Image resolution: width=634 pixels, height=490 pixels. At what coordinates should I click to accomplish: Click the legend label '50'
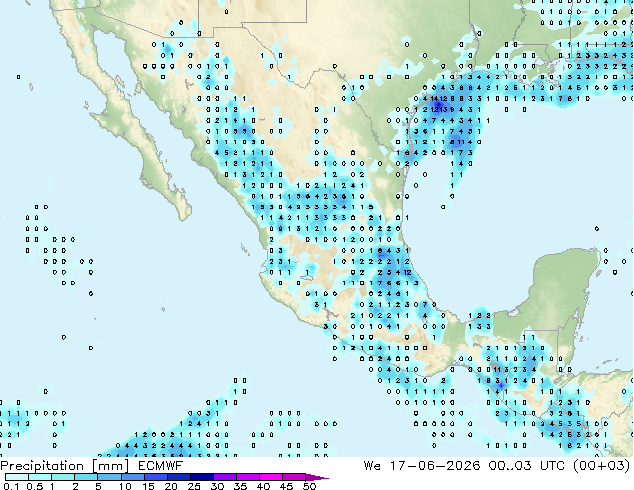pos(309,486)
